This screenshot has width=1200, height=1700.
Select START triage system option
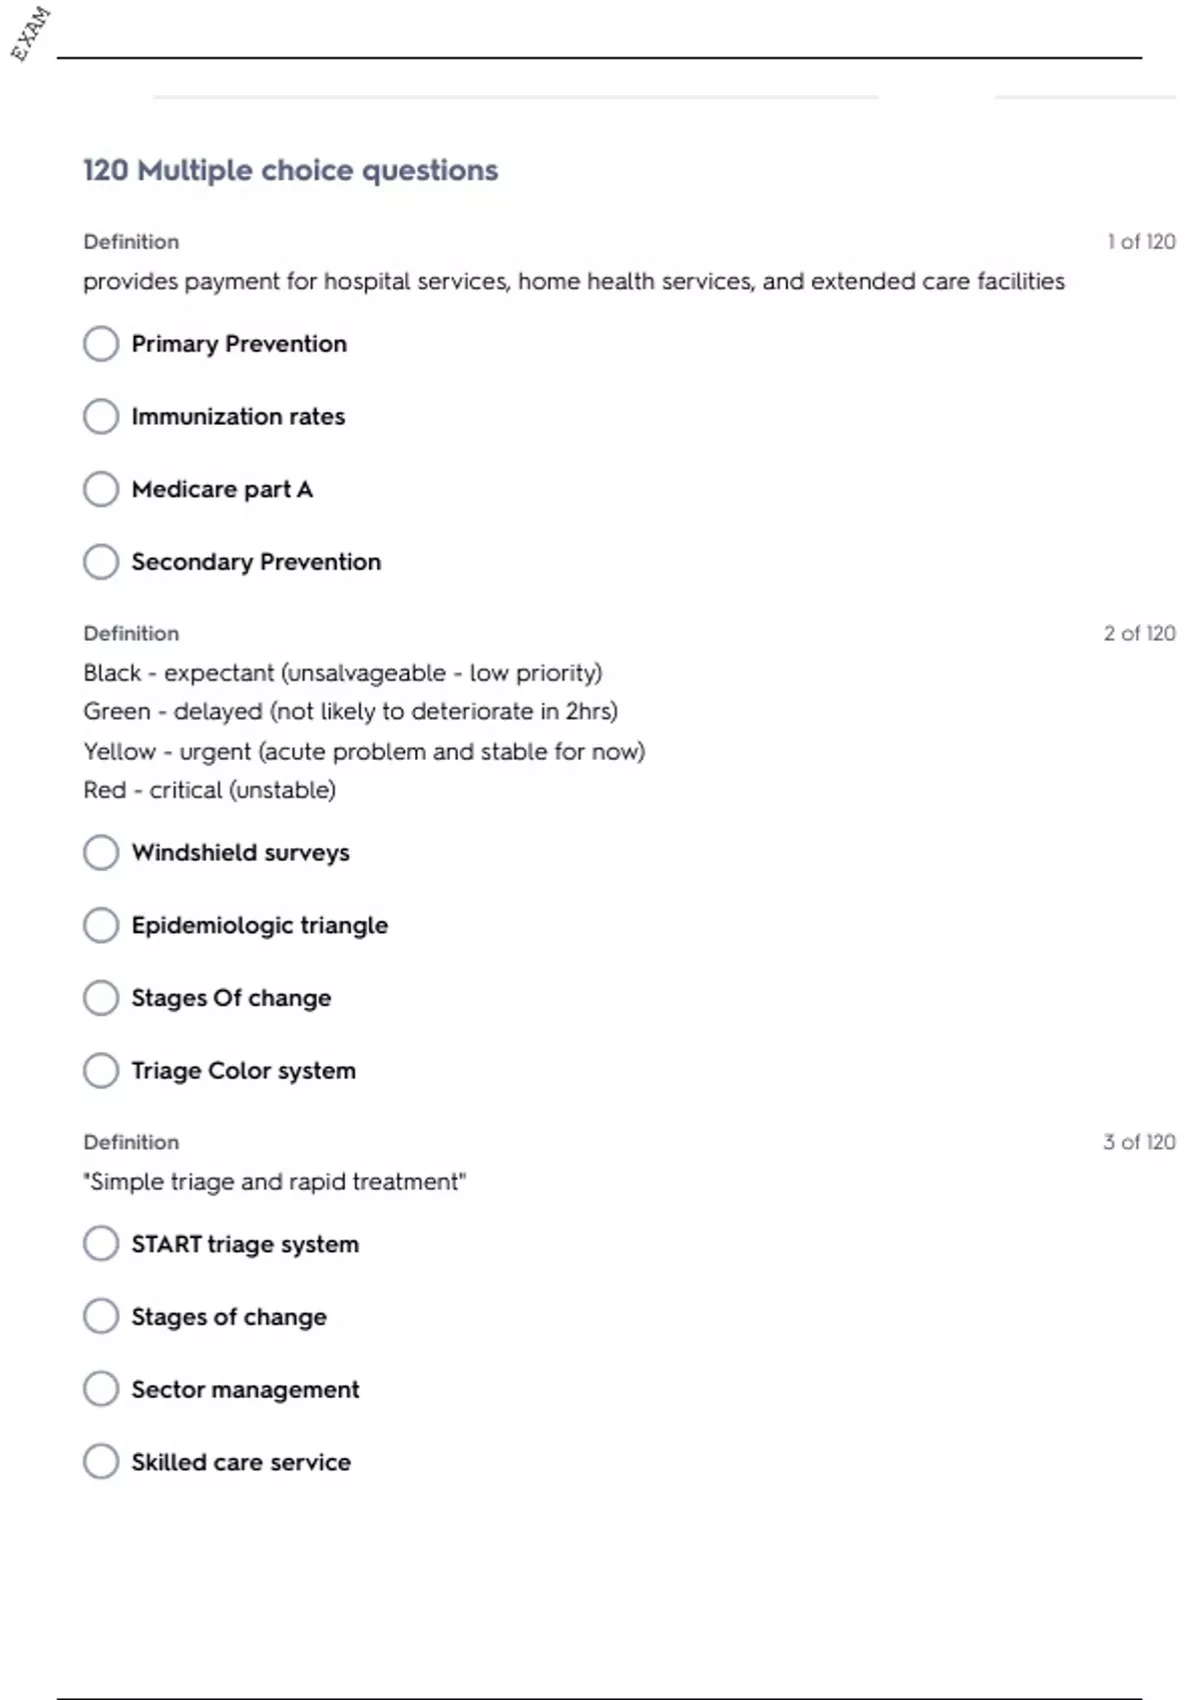(x=101, y=1244)
